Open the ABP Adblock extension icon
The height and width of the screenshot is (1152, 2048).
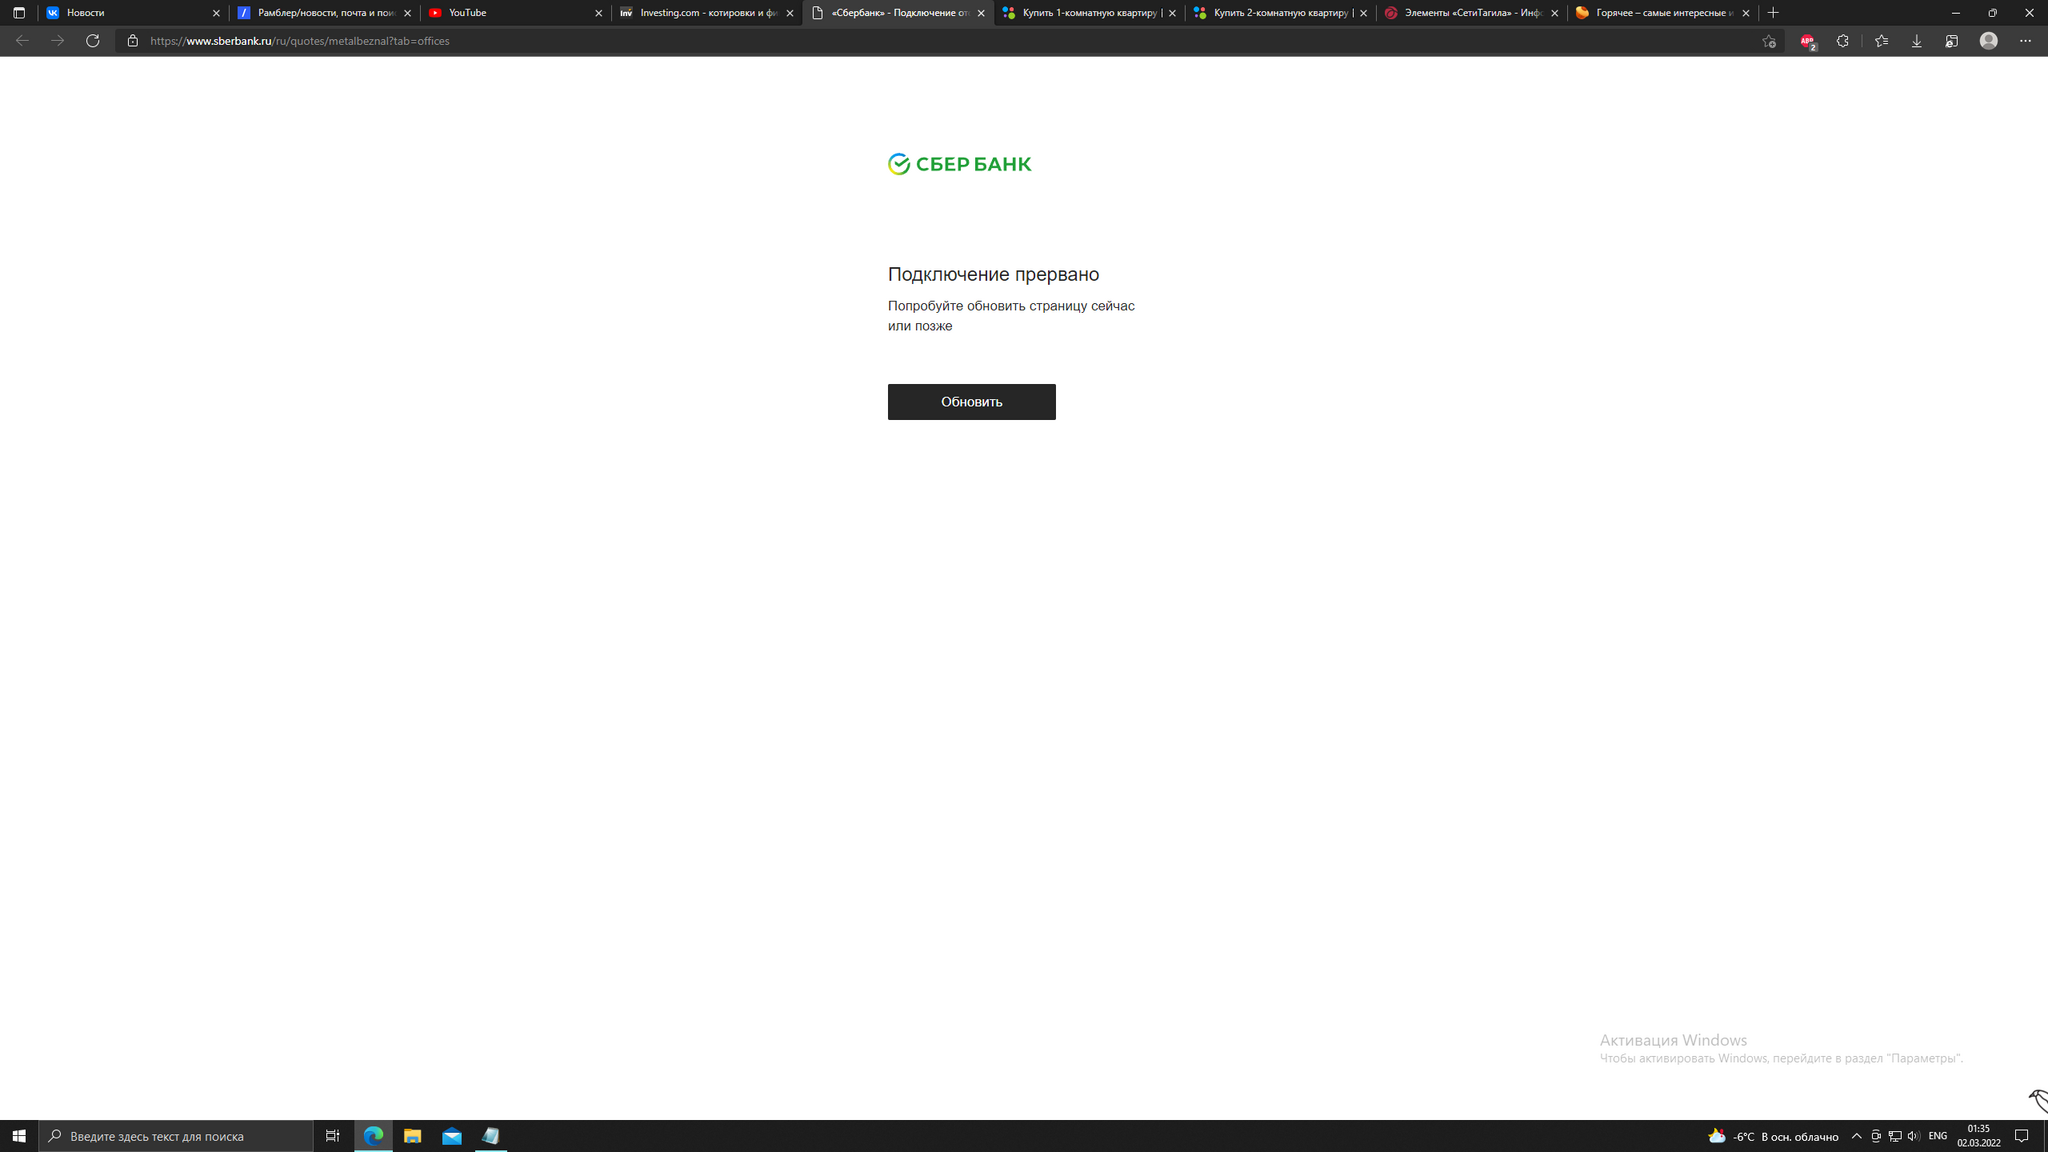[1808, 41]
